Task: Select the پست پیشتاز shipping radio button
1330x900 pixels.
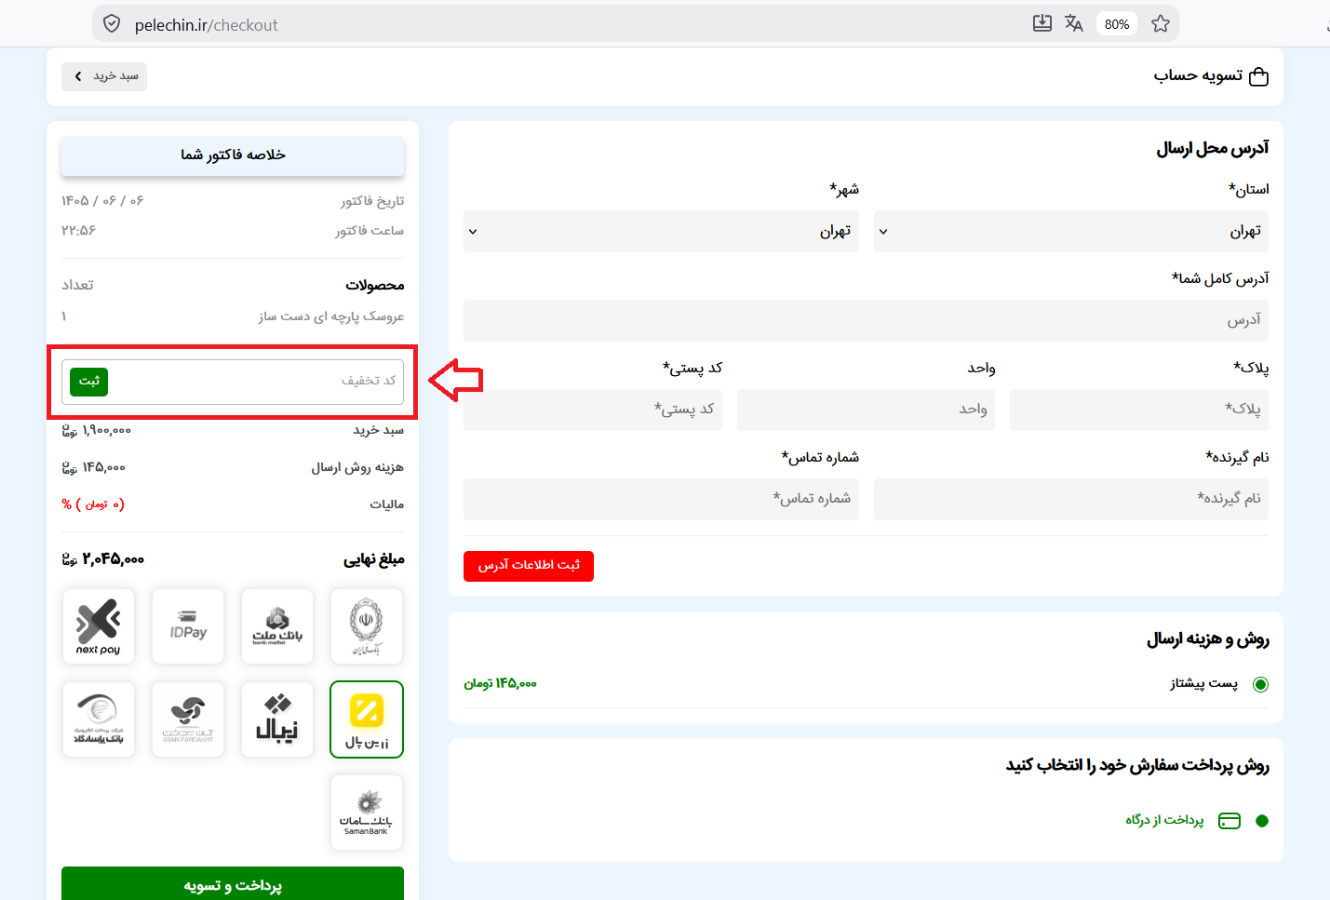Action: pos(1260,684)
